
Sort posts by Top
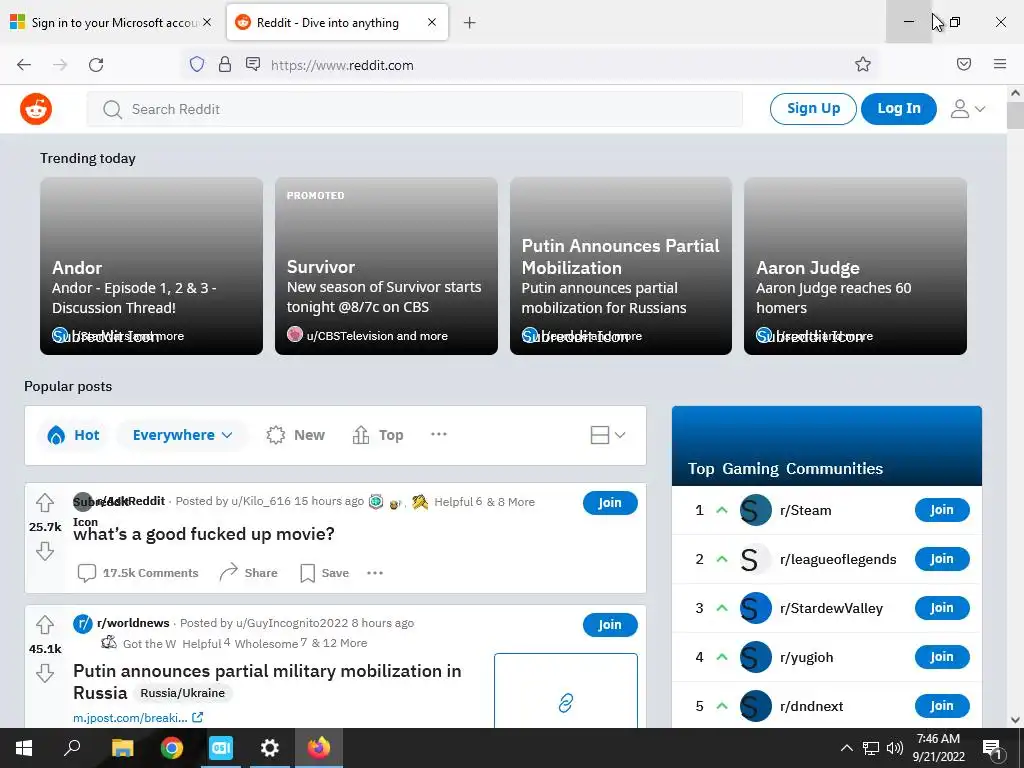378,435
